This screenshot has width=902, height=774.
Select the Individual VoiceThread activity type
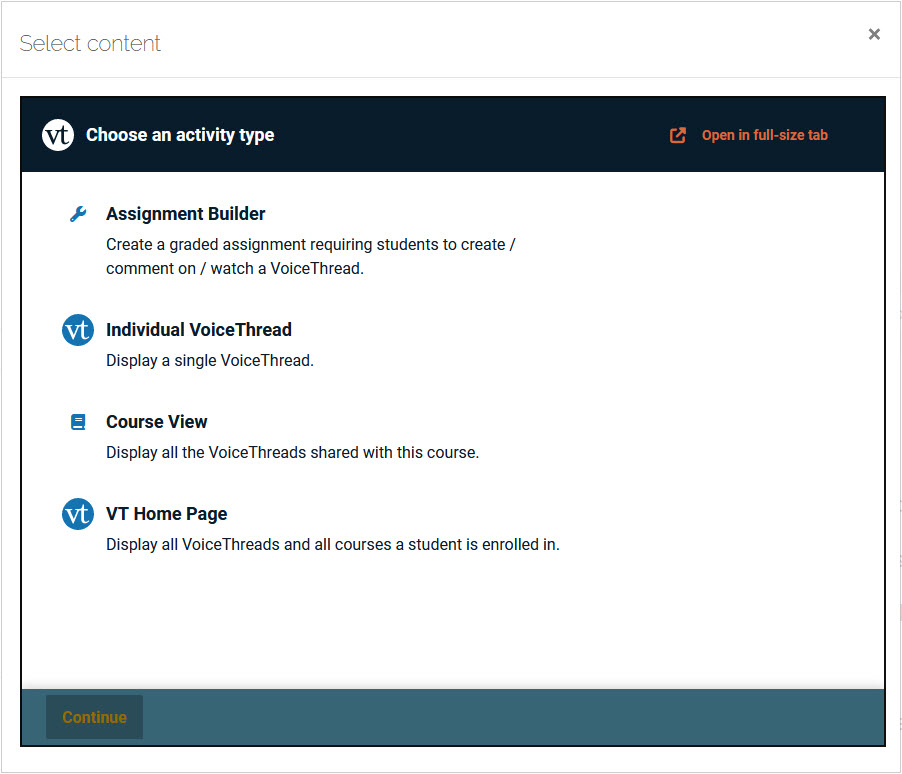pyautogui.click(x=198, y=329)
